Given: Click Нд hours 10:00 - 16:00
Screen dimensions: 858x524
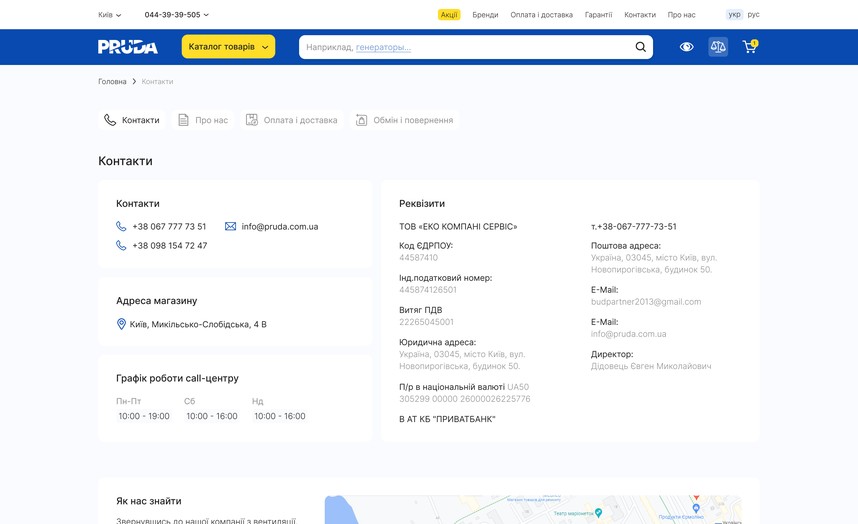Looking at the screenshot, I should (x=280, y=416).
